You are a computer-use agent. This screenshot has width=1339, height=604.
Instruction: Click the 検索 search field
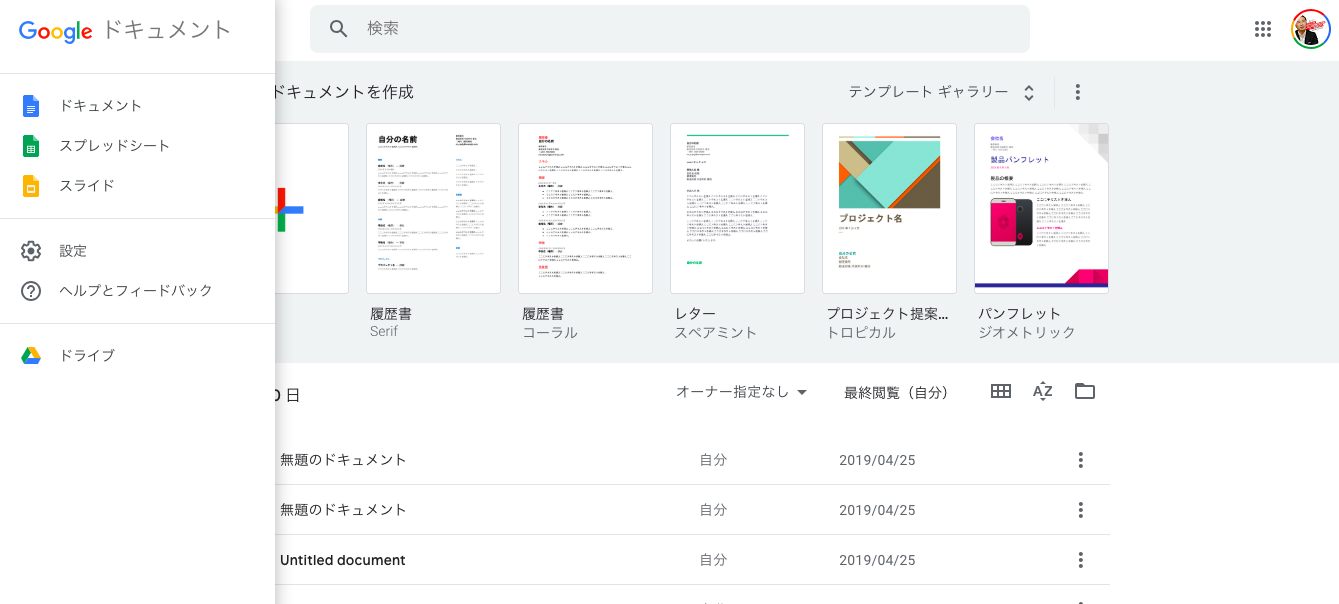(x=690, y=29)
